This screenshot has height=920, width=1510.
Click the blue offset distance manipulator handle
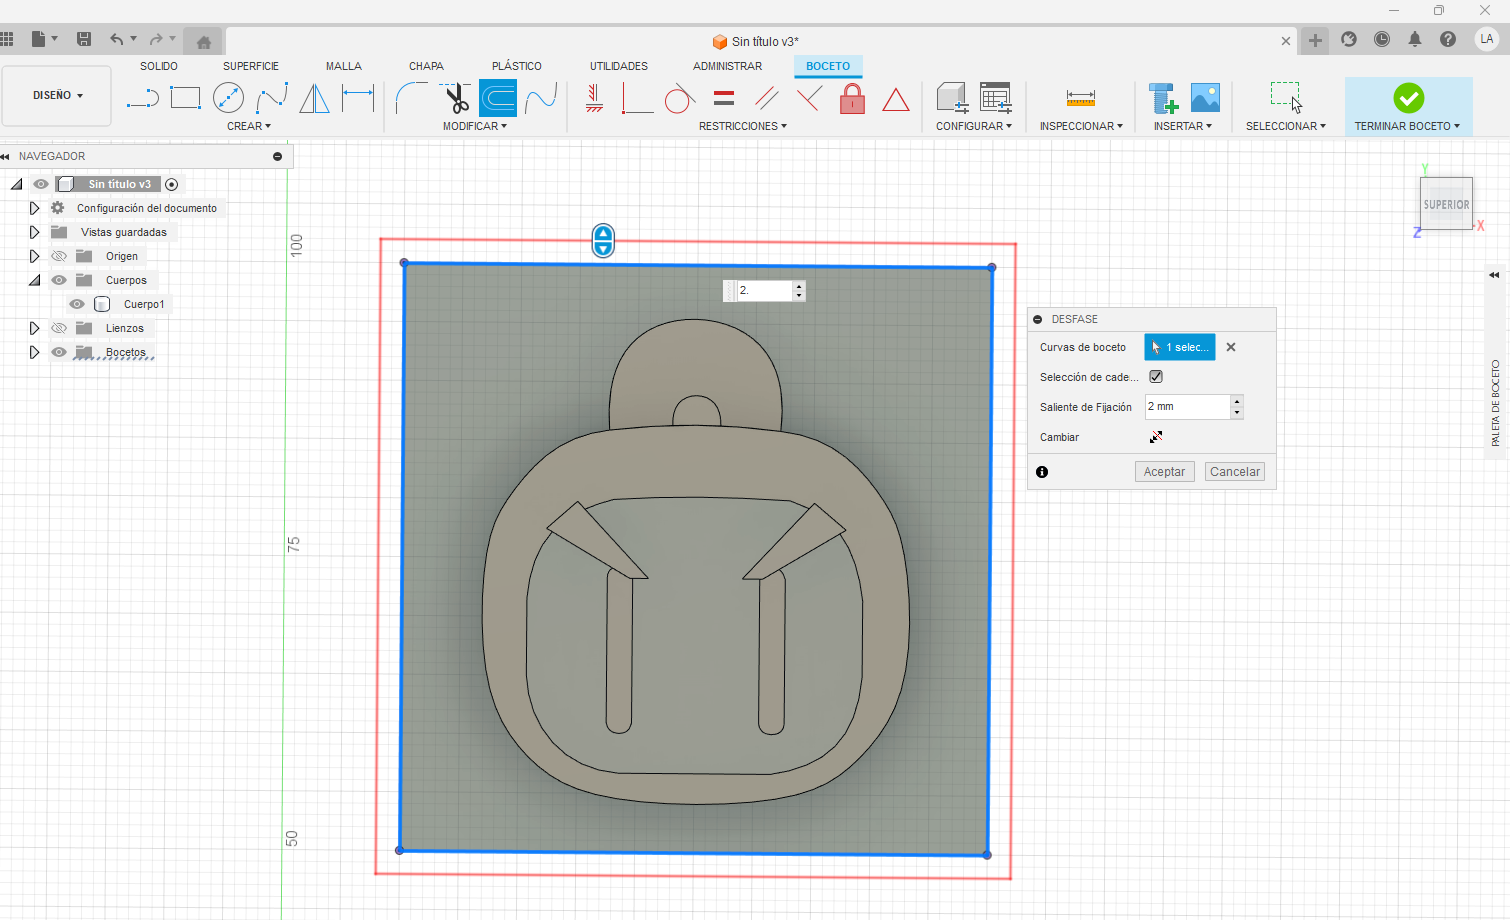(603, 240)
